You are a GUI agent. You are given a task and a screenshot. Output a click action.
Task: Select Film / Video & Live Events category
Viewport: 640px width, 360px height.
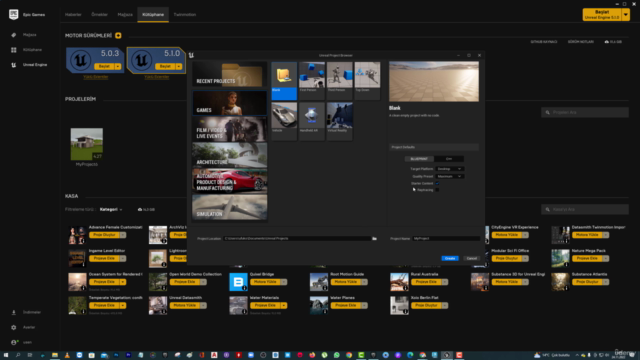[x=230, y=129]
